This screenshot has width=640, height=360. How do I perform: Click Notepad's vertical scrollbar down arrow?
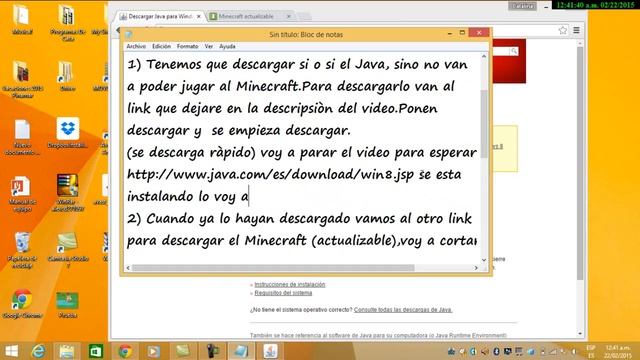click(484, 260)
